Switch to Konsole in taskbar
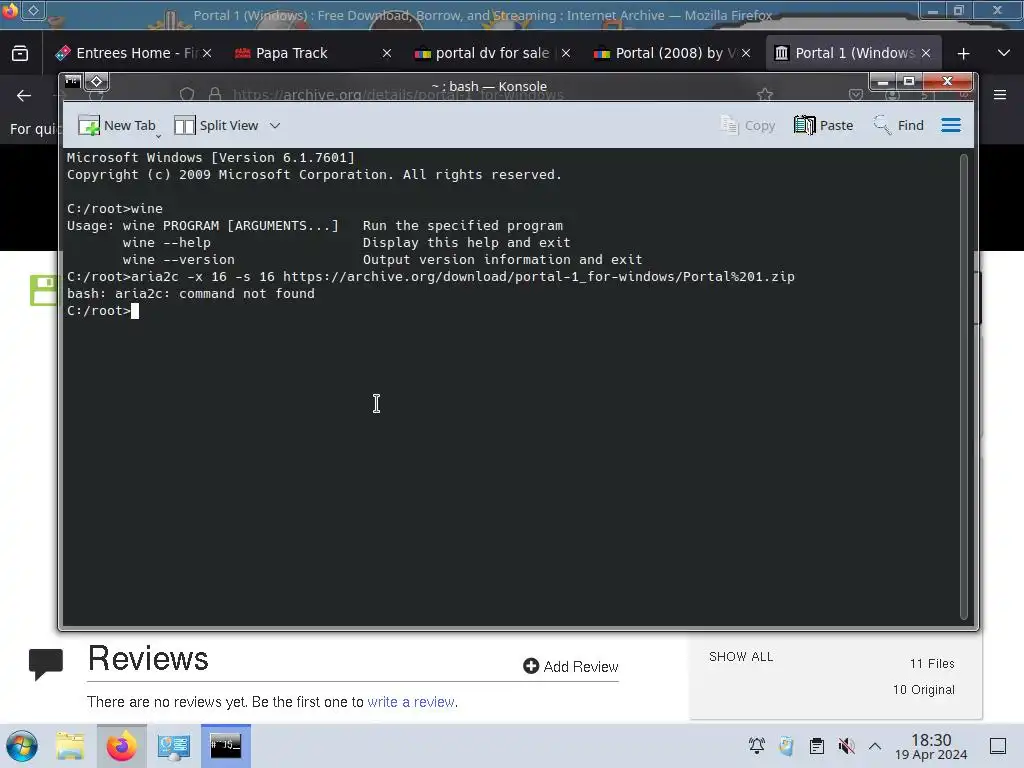The width and height of the screenshot is (1024, 768). click(x=226, y=746)
